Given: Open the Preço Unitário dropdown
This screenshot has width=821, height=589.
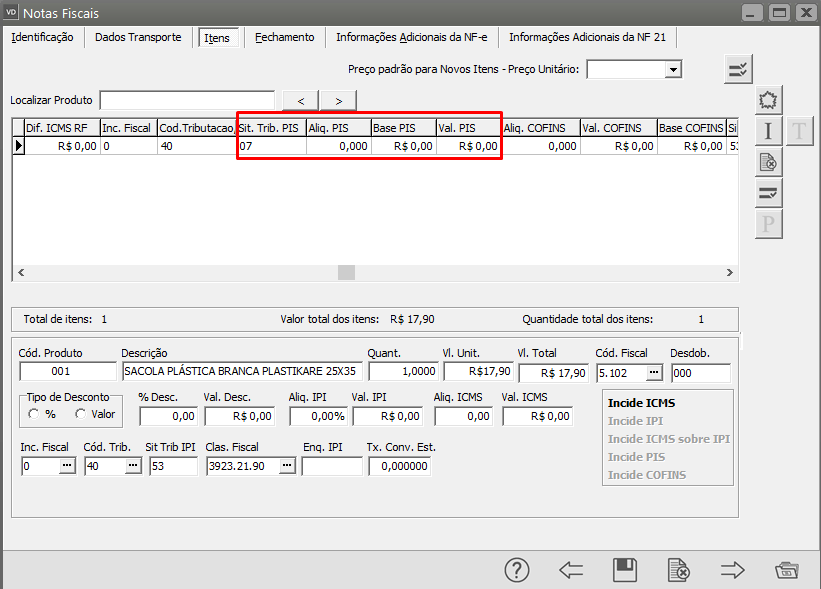Looking at the screenshot, I should [673, 69].
